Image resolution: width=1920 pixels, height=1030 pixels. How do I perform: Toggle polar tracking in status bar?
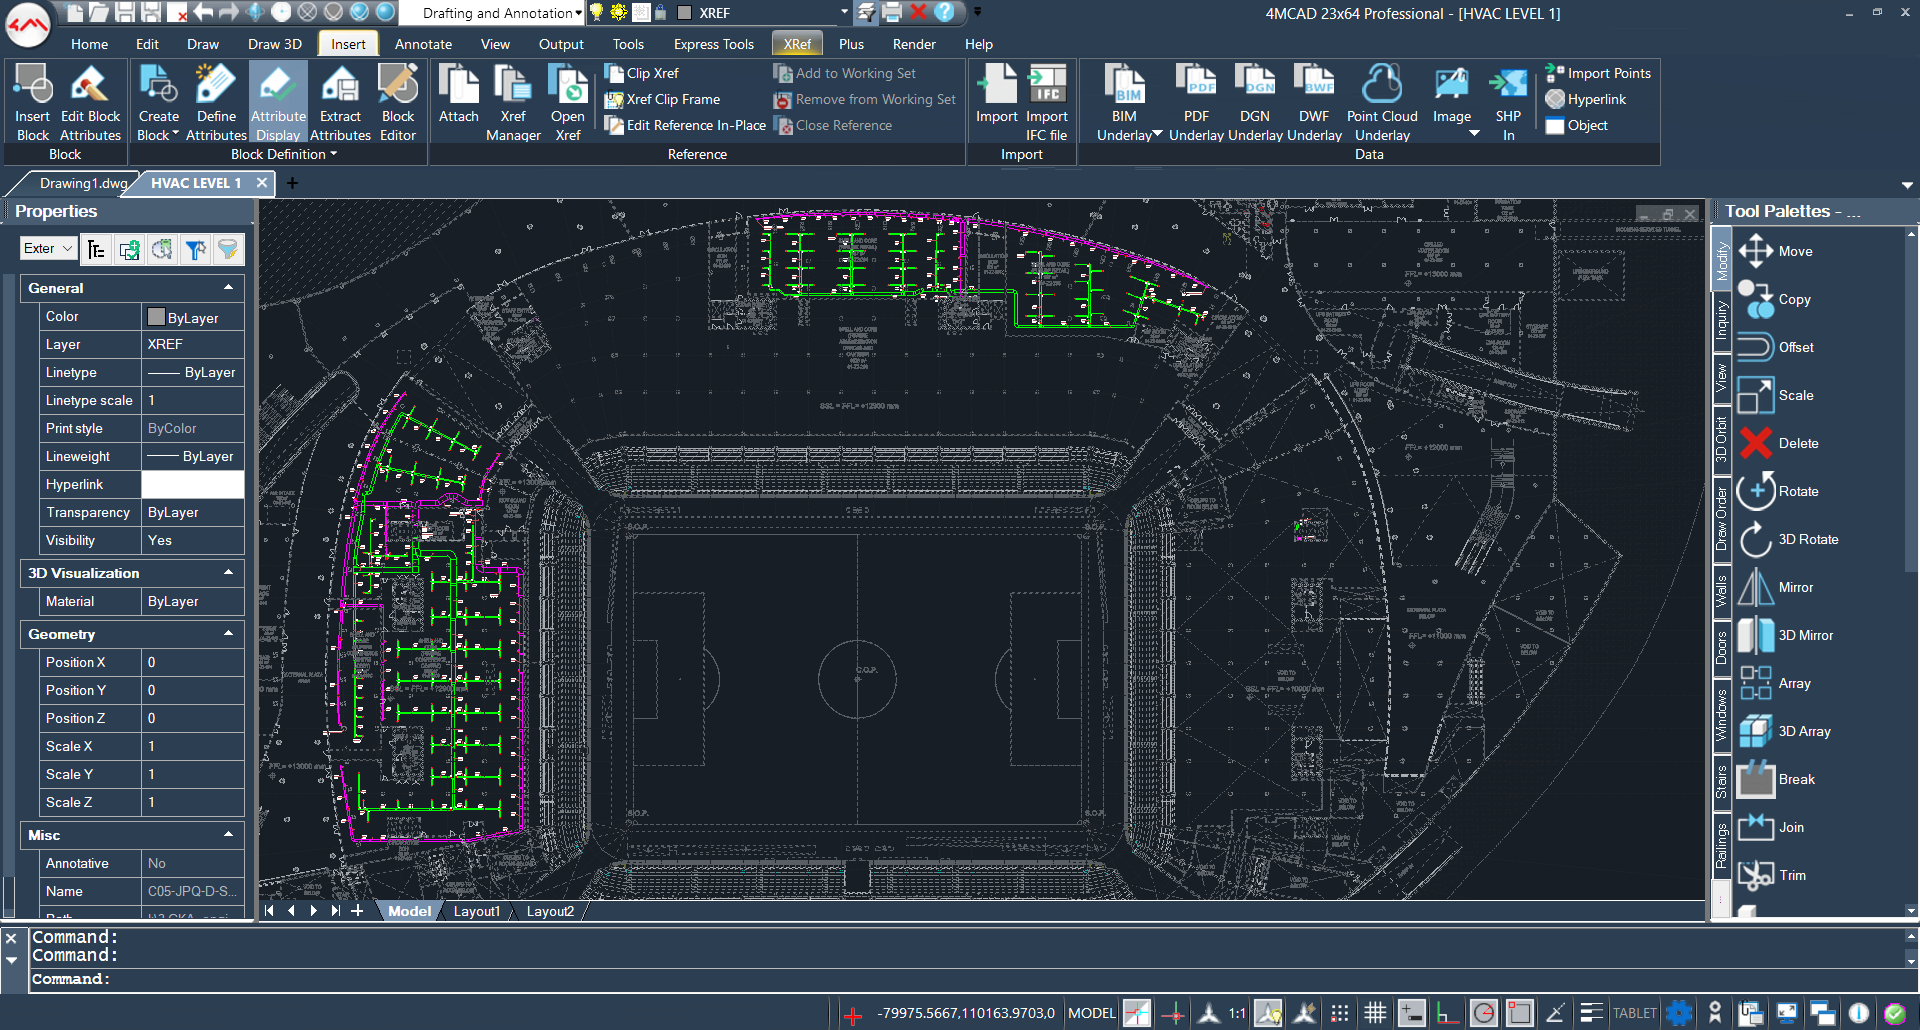click(1484, 1013)
